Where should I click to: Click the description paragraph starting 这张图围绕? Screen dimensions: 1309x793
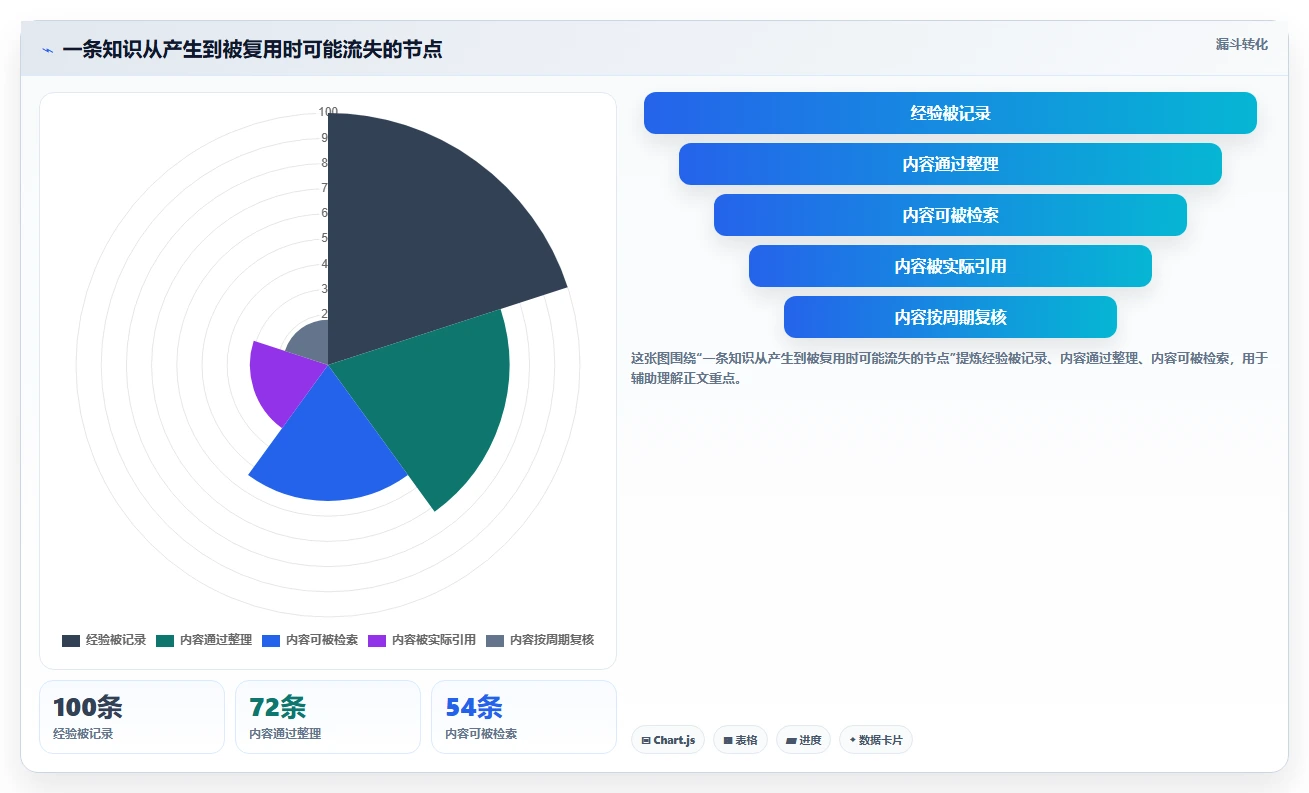pos(949,368)
